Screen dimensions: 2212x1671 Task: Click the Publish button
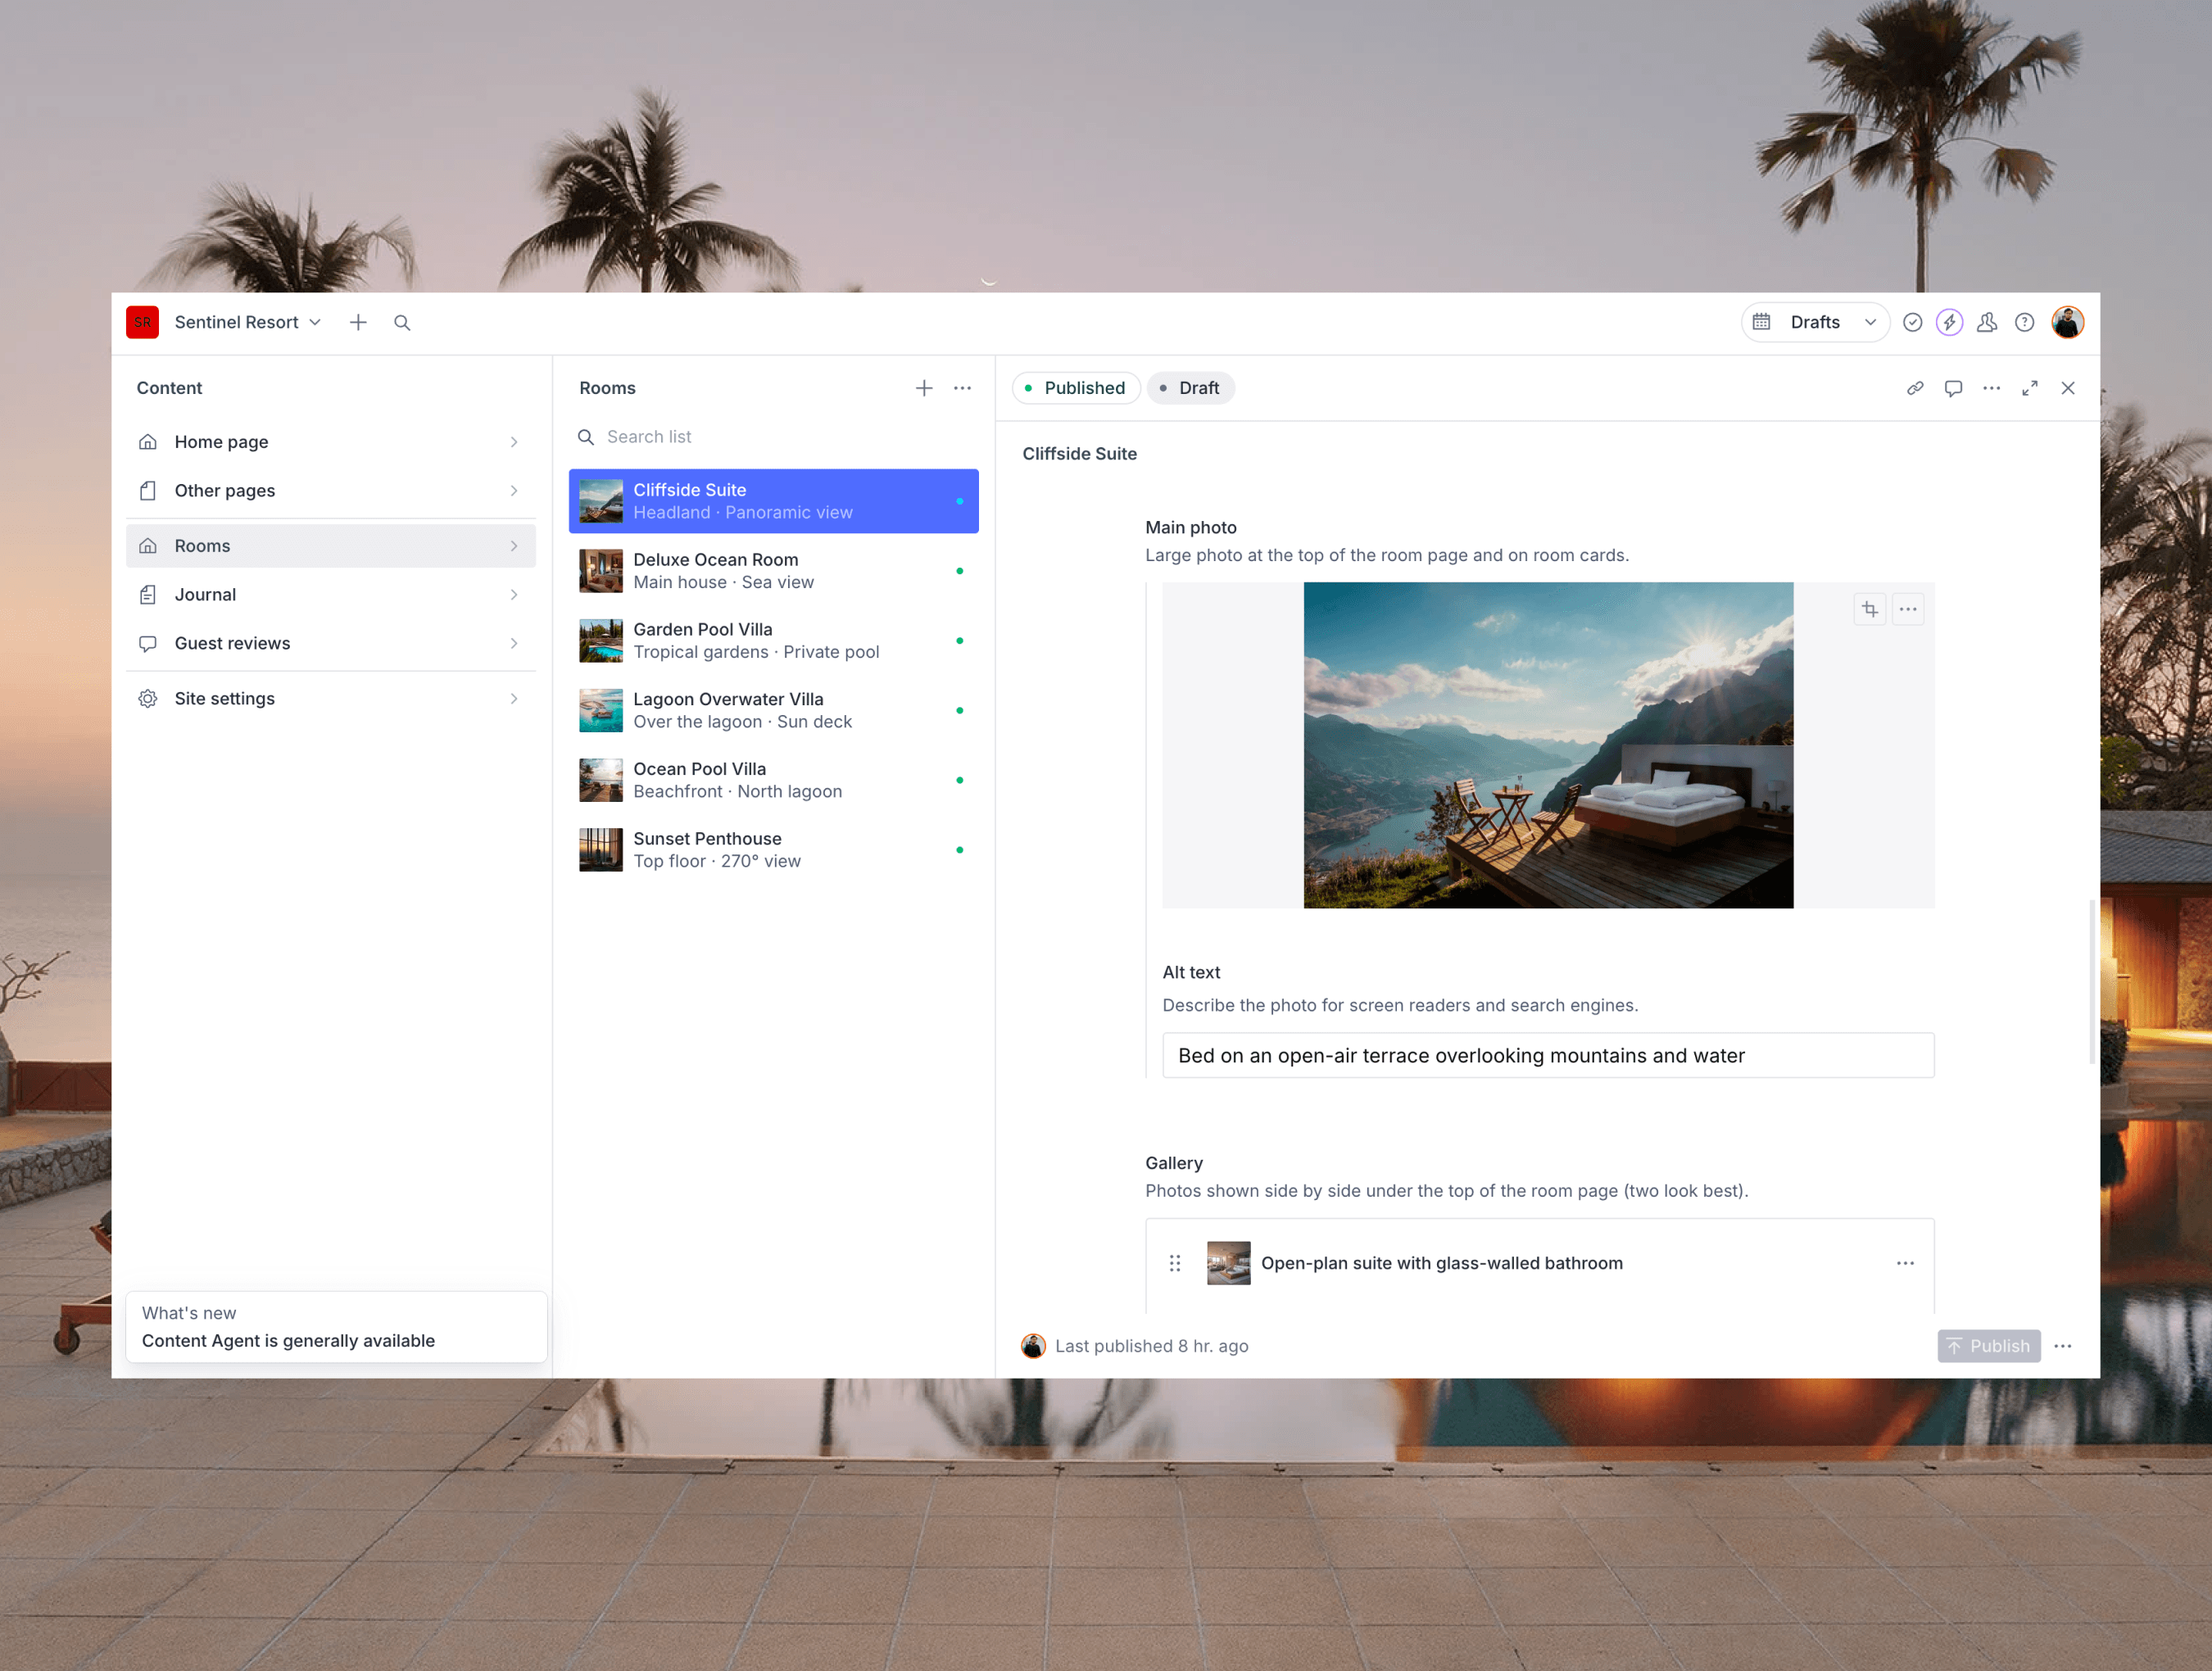(1988, 1346)
